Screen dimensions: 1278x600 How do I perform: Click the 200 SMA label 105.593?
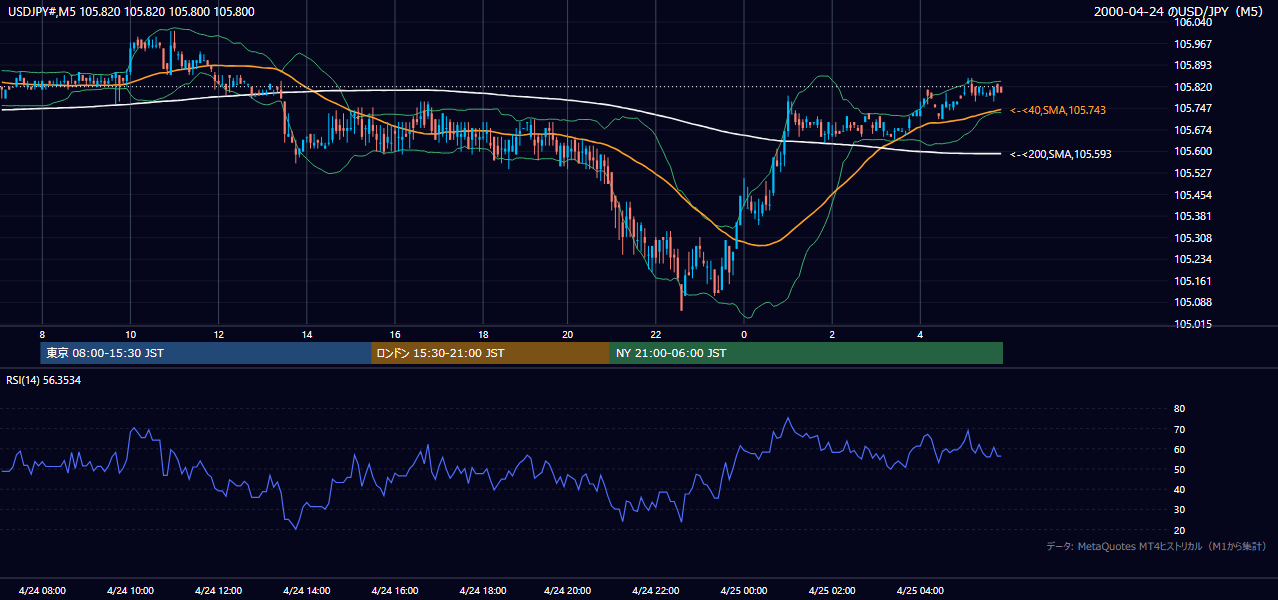click(x=1061, y=154)
